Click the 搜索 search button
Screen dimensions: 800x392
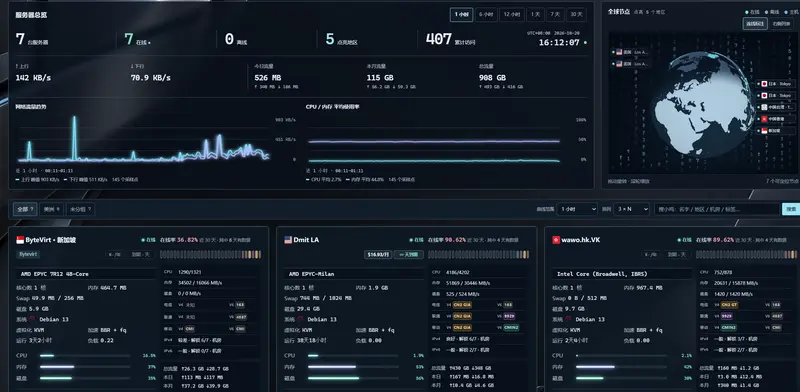tap(791, 209)
